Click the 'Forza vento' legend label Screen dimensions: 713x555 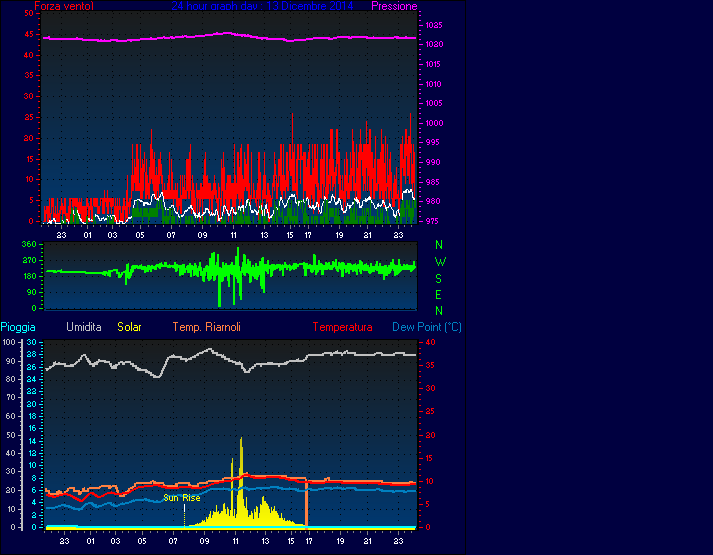click(x=64, y=6)
